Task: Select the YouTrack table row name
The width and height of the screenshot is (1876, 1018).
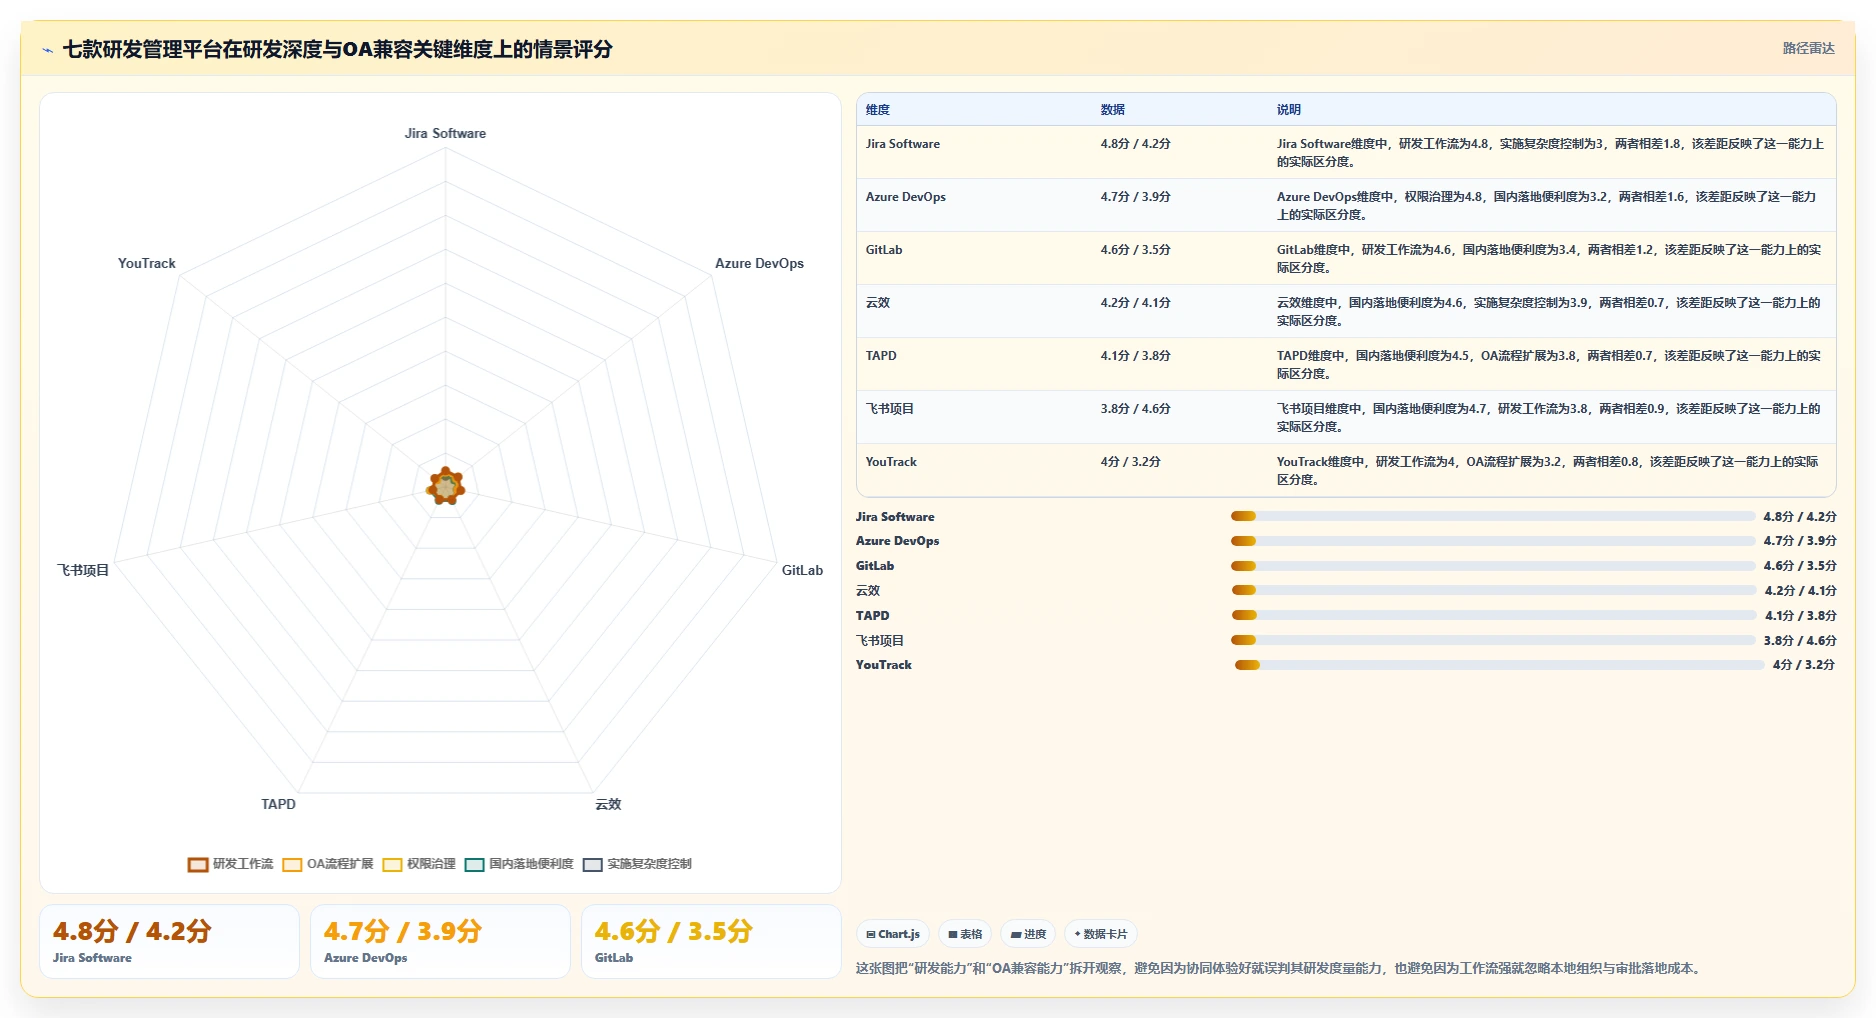Action: 891,462
